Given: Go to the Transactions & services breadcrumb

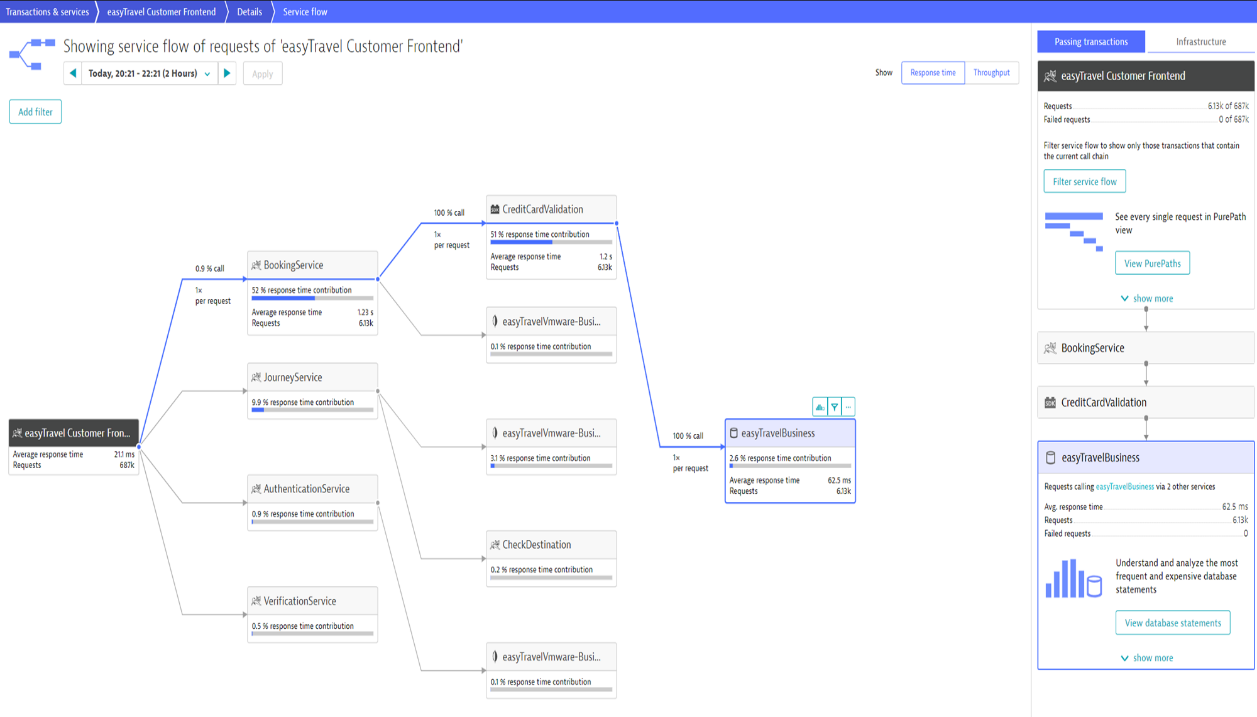Looking at the screenshot, I should 47,12.
